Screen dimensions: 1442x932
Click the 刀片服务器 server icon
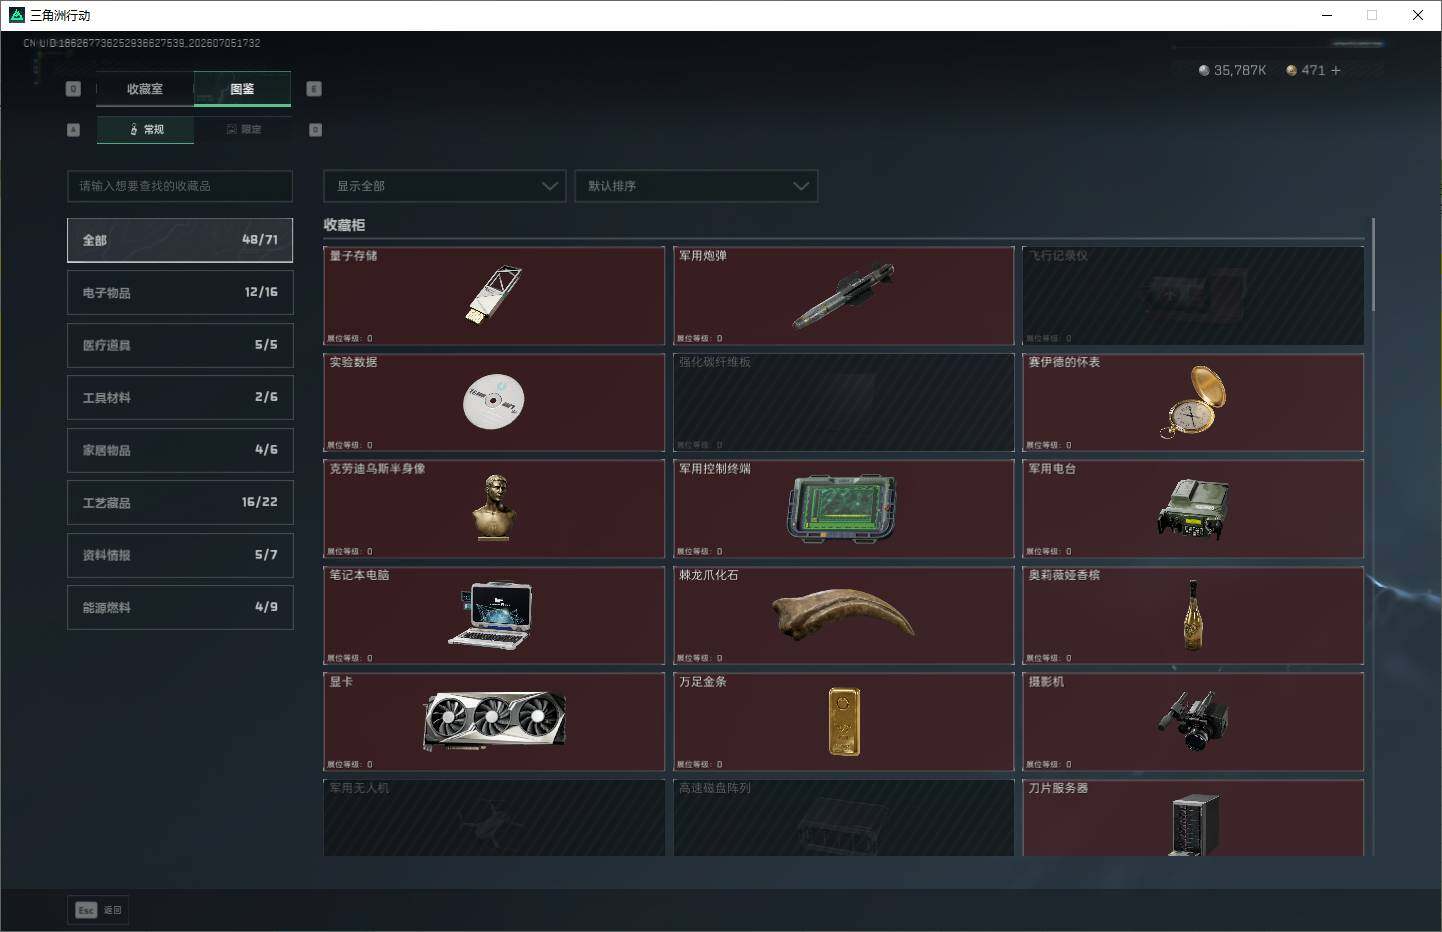click(1194, 825)
